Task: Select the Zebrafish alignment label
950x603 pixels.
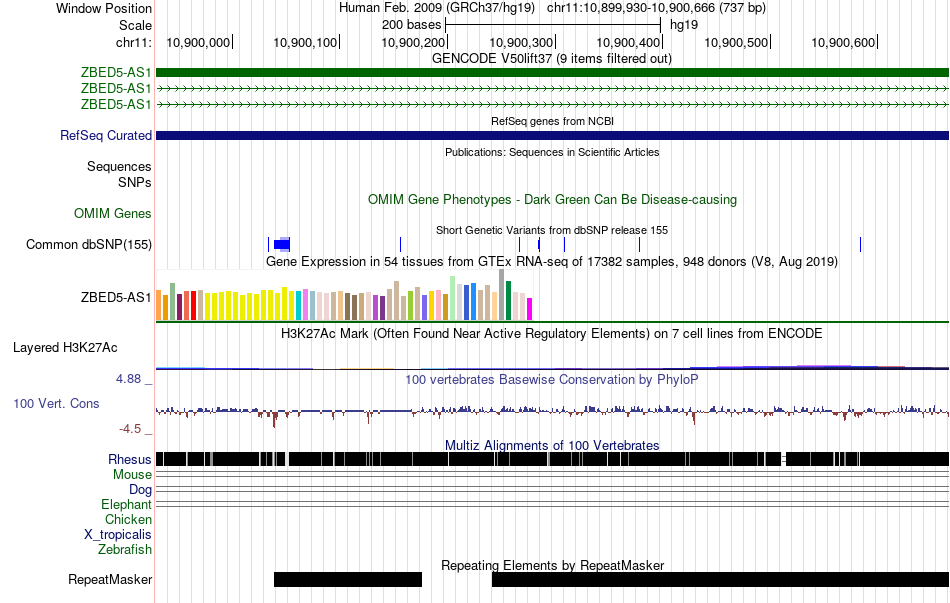Action: coord(125,550)
